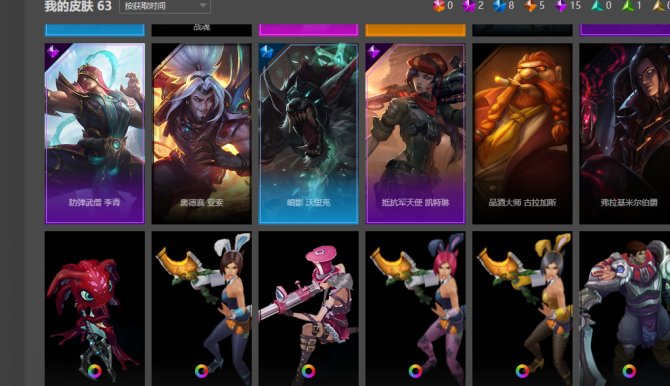Viewport: 670px width, 386px height.
Task: Open chroma wheel on the red squid creature card
Action: tap(94, 371)
